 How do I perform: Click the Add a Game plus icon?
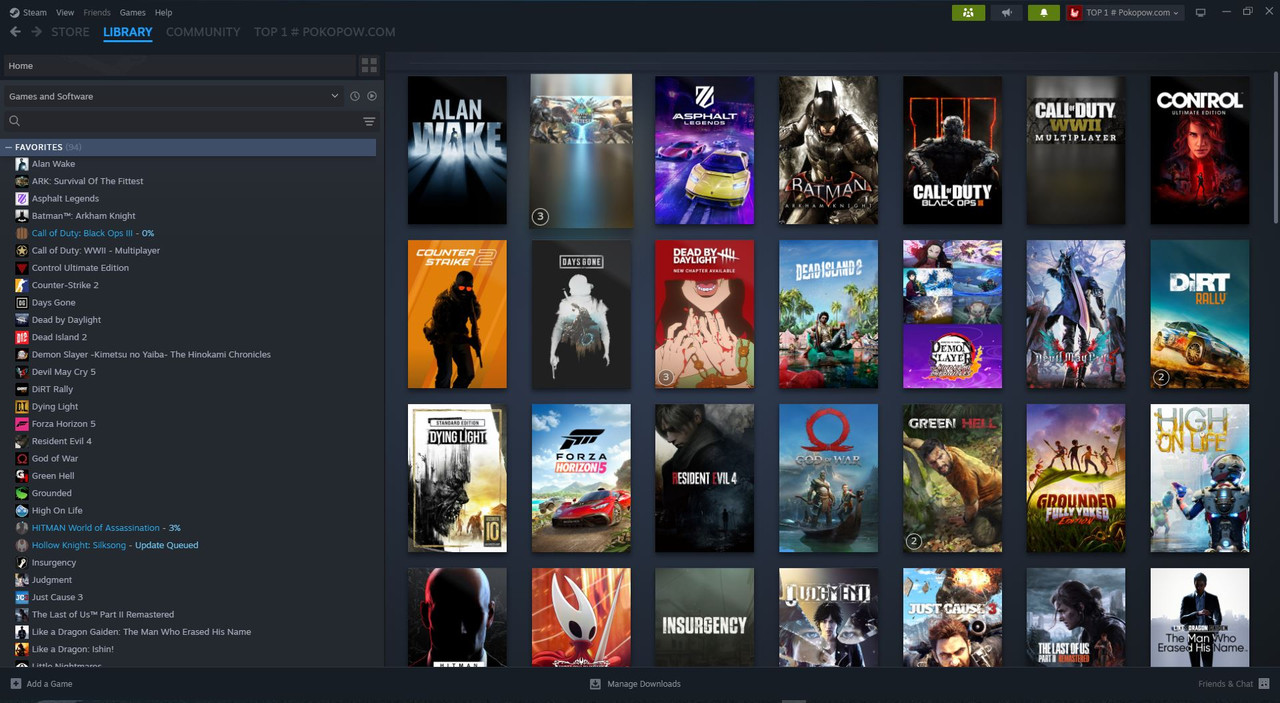tap(15, 684)
